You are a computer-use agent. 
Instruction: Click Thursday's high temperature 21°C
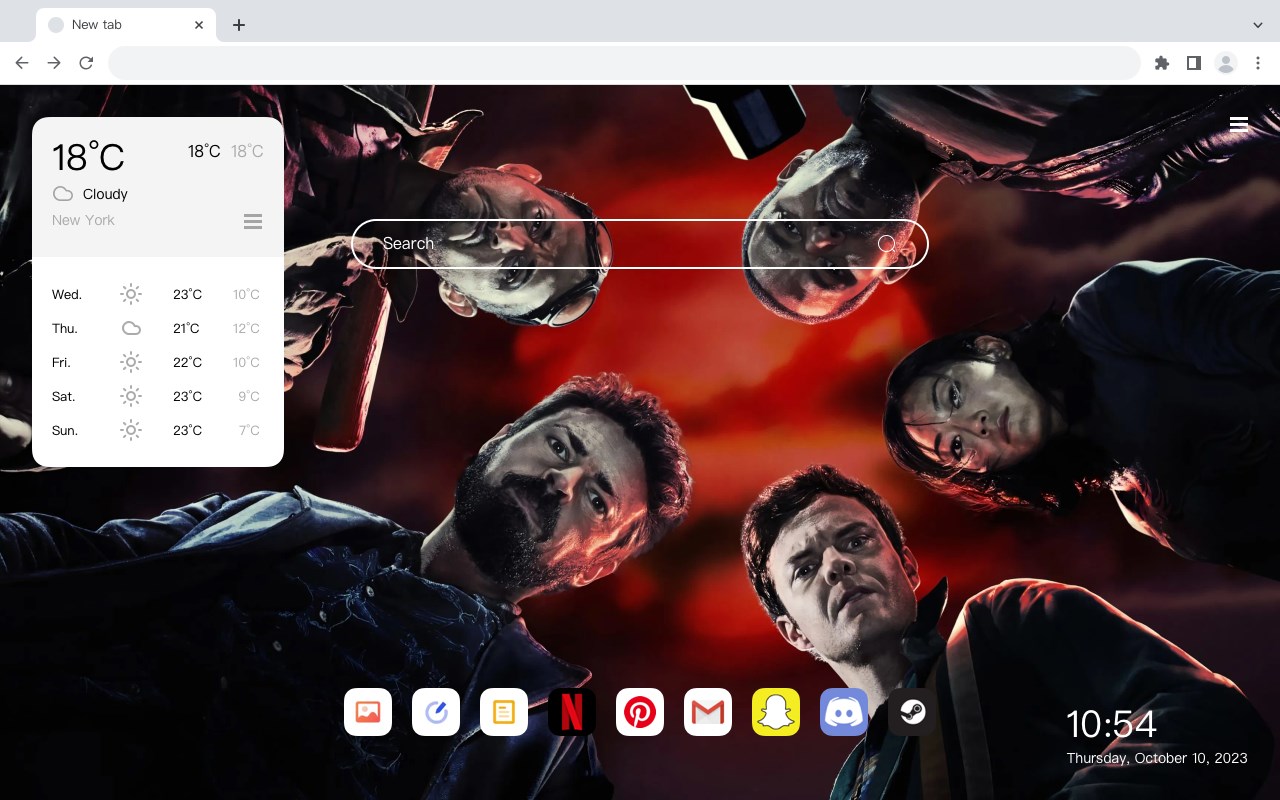pyautogui.click(x=186, y=328)
